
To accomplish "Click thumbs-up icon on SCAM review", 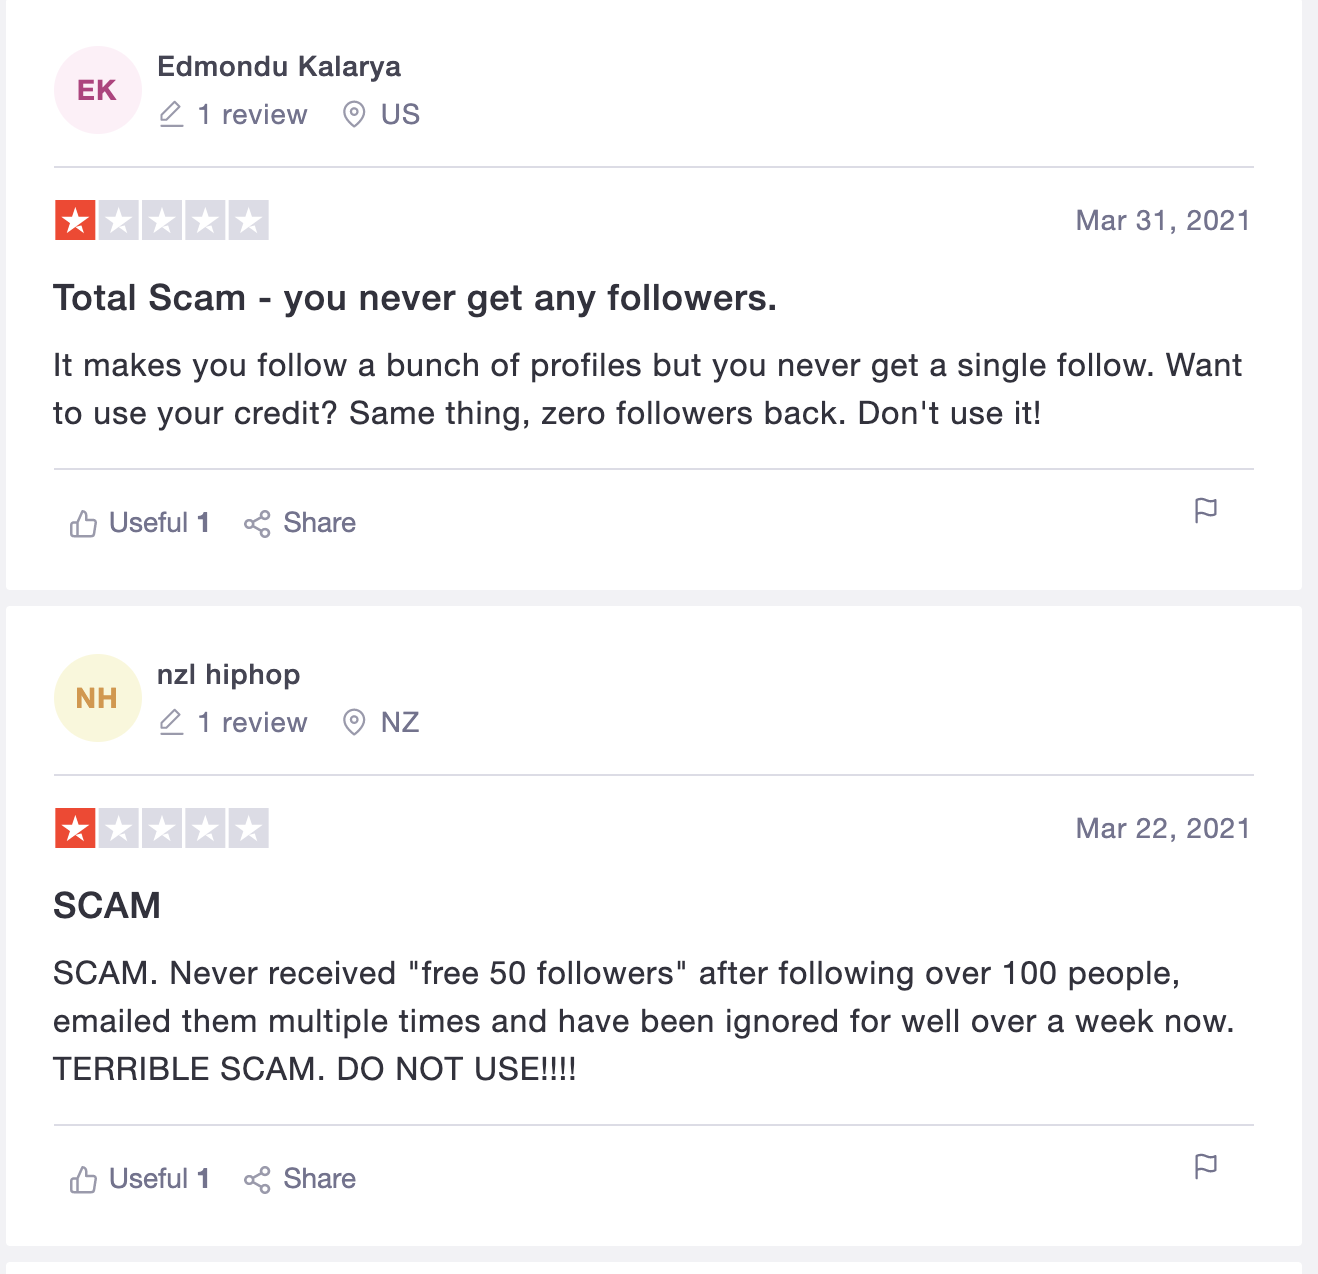I will [x=83, y=1179].
